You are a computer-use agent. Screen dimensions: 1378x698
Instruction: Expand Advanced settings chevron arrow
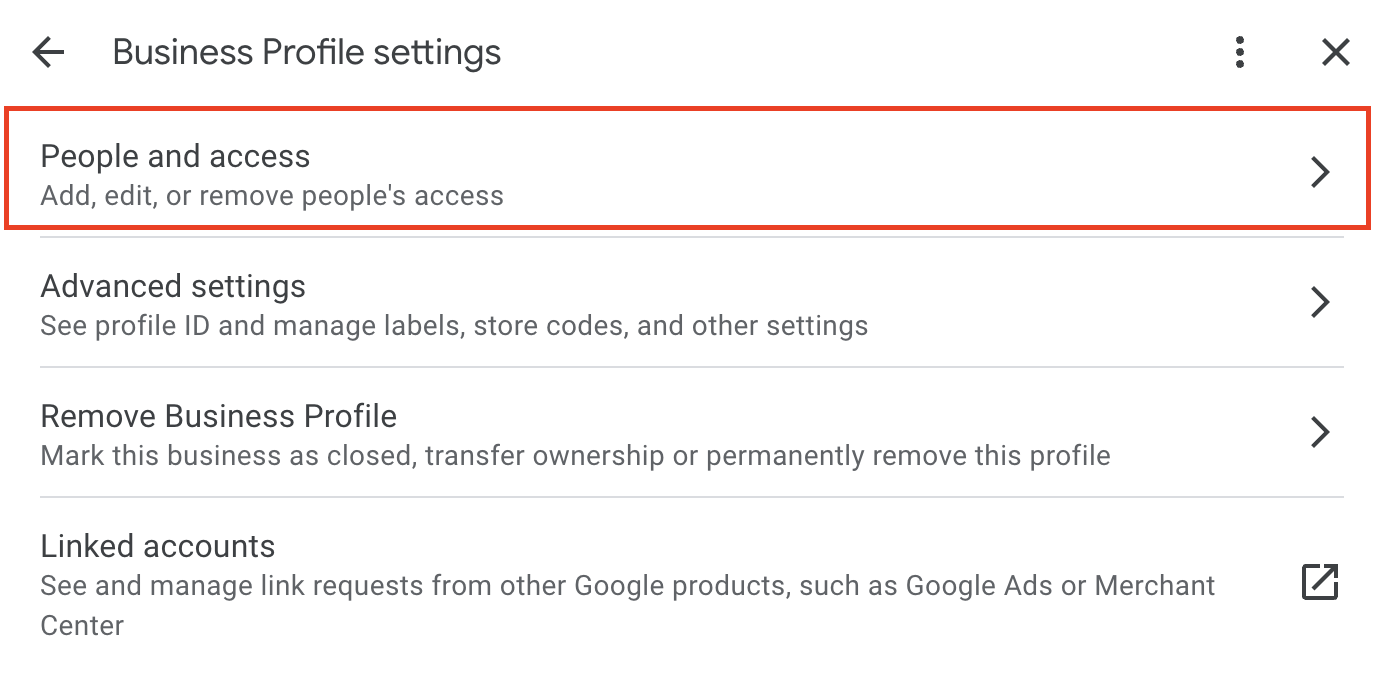click(1320, 302)
